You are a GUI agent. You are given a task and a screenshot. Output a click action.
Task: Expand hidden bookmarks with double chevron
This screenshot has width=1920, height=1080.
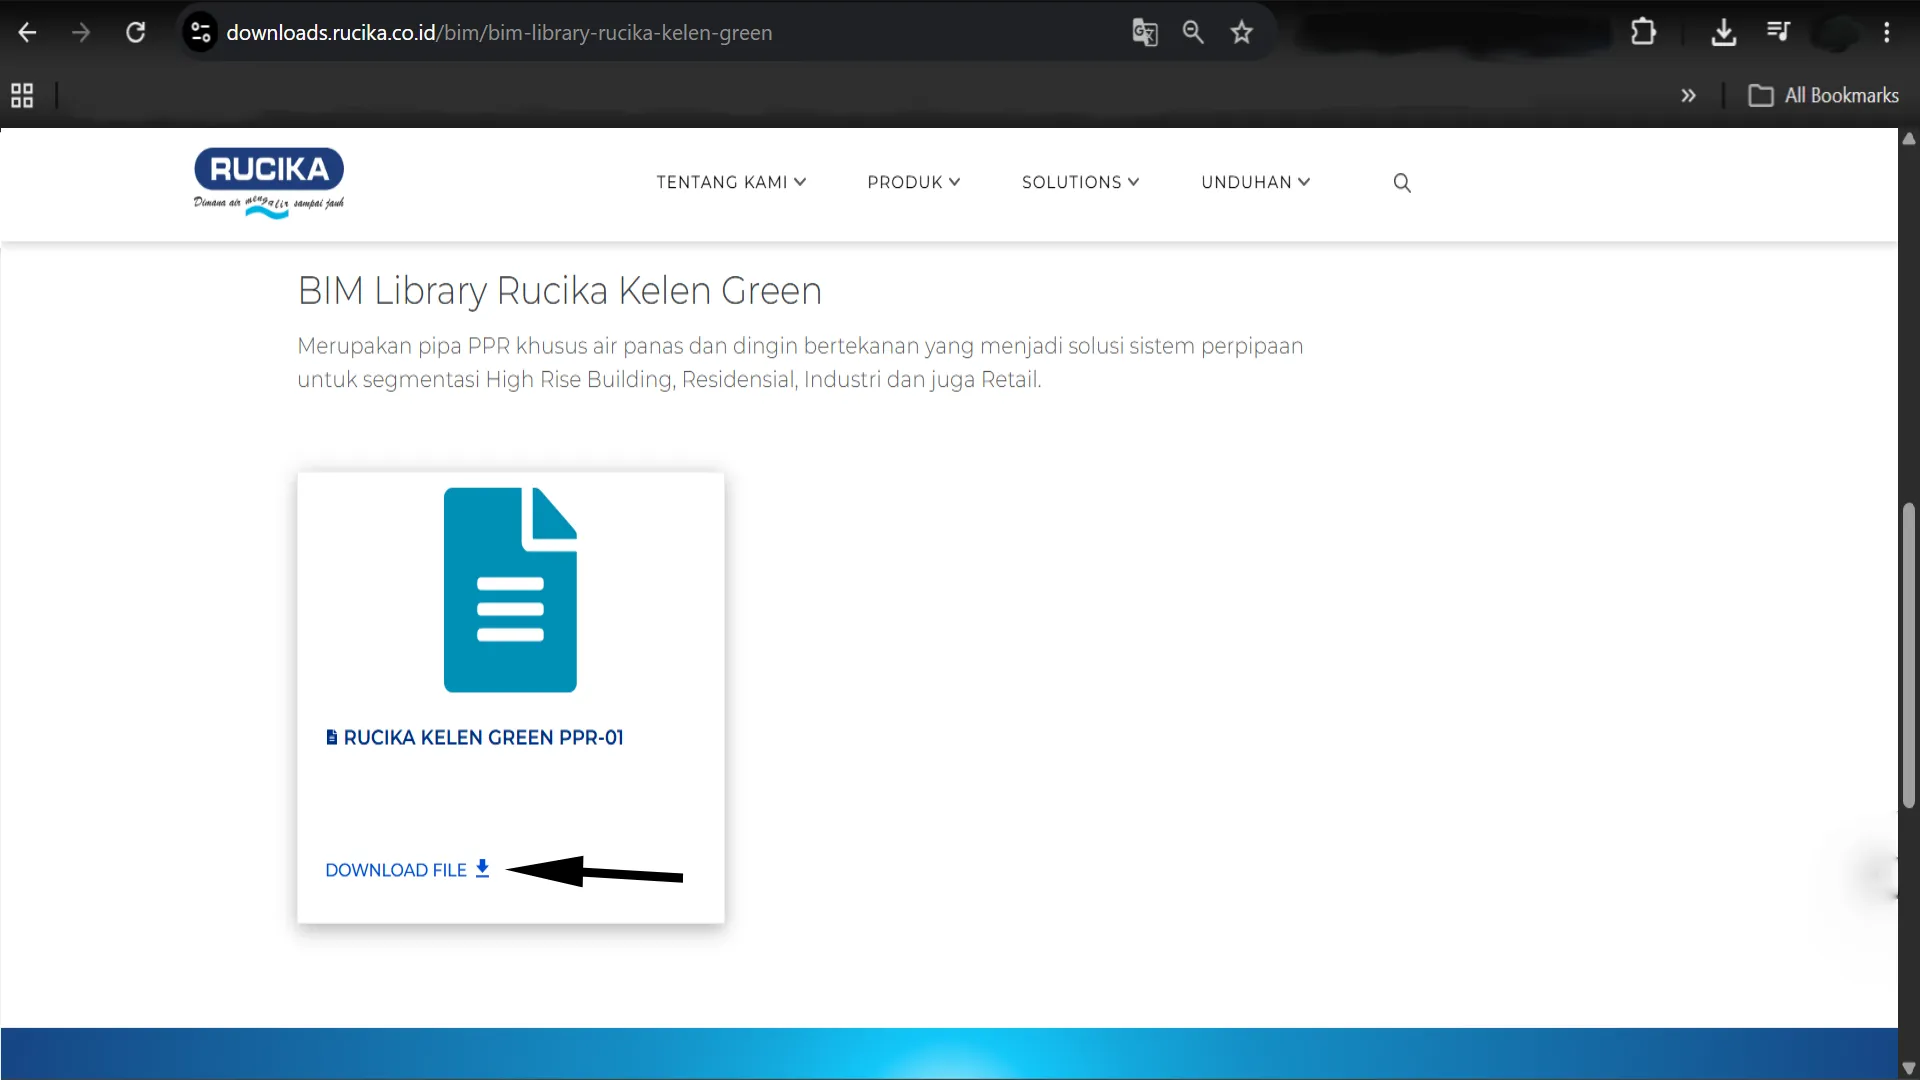point(1689,96)
